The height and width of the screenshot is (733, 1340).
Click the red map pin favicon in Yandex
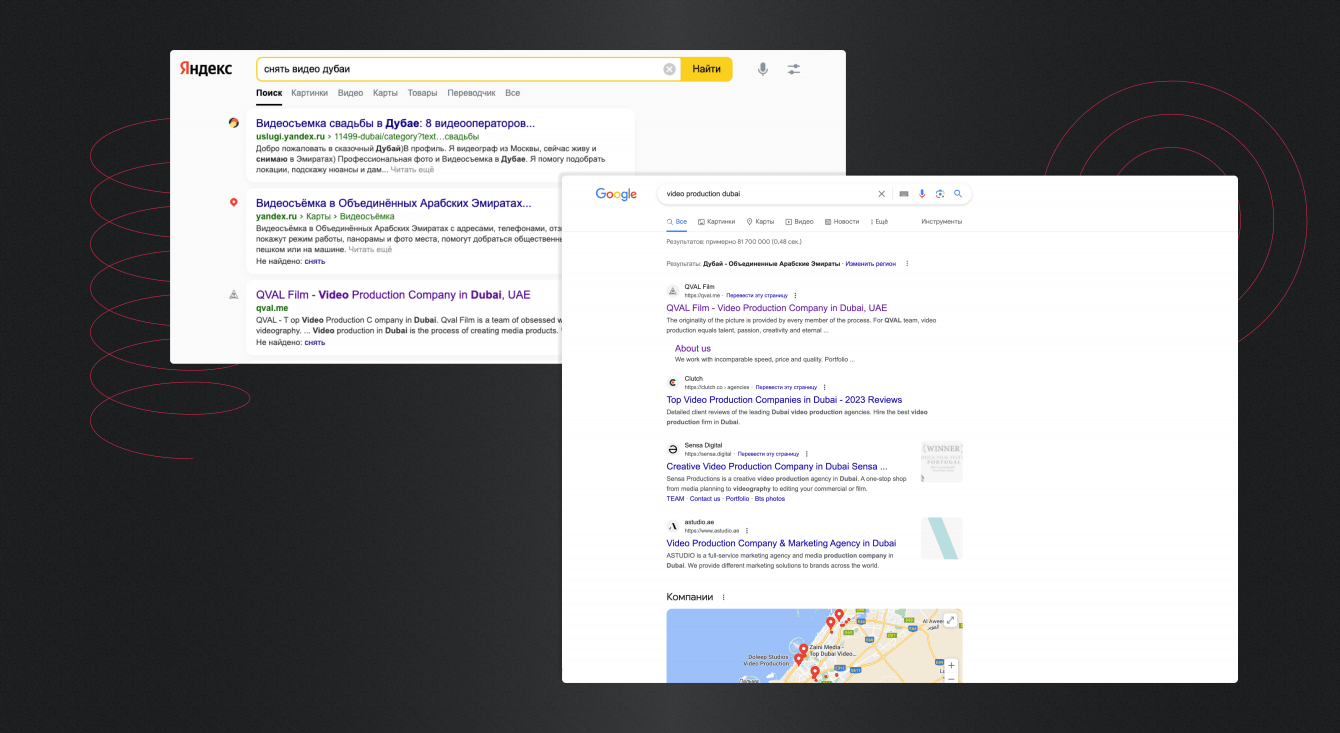234,202
